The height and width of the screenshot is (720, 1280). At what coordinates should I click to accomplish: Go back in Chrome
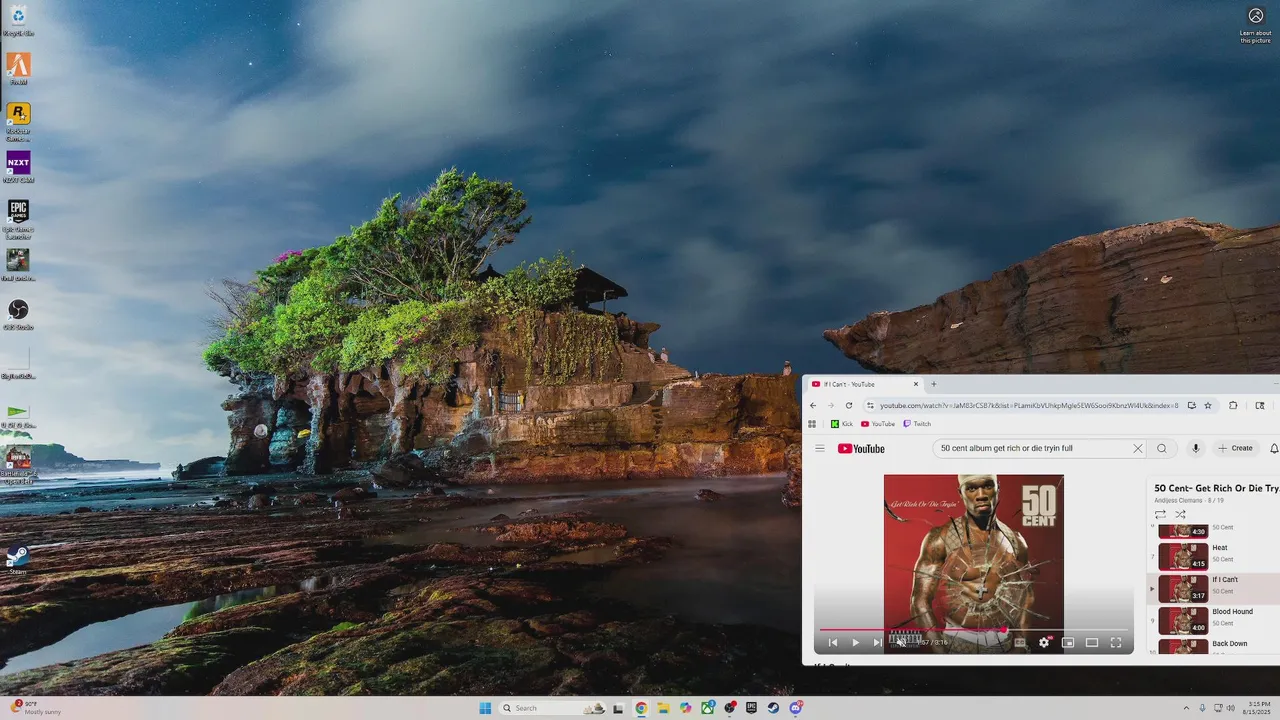pos(813,405)
